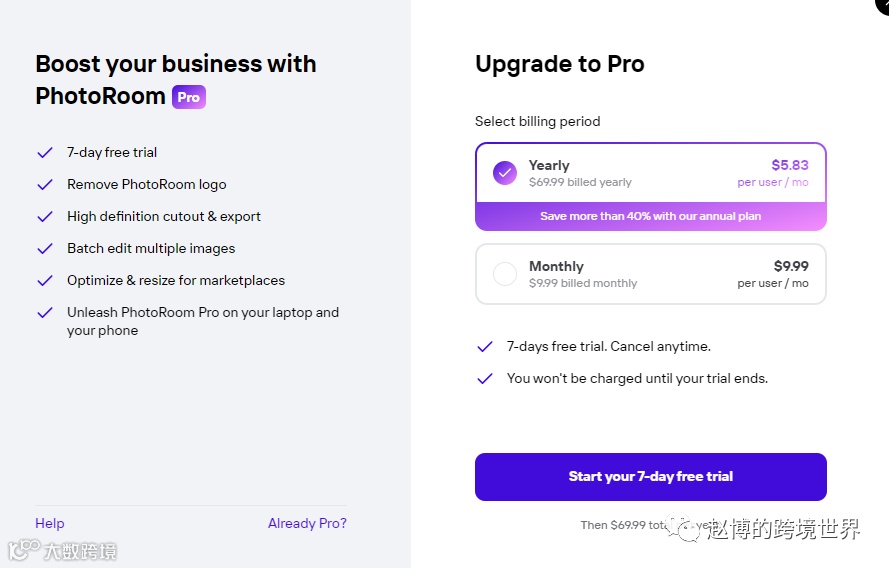Open the Help link
Image resolution: width=889 pixels, height=568 pixels.
pyautogui.click(x=49, y=523)
